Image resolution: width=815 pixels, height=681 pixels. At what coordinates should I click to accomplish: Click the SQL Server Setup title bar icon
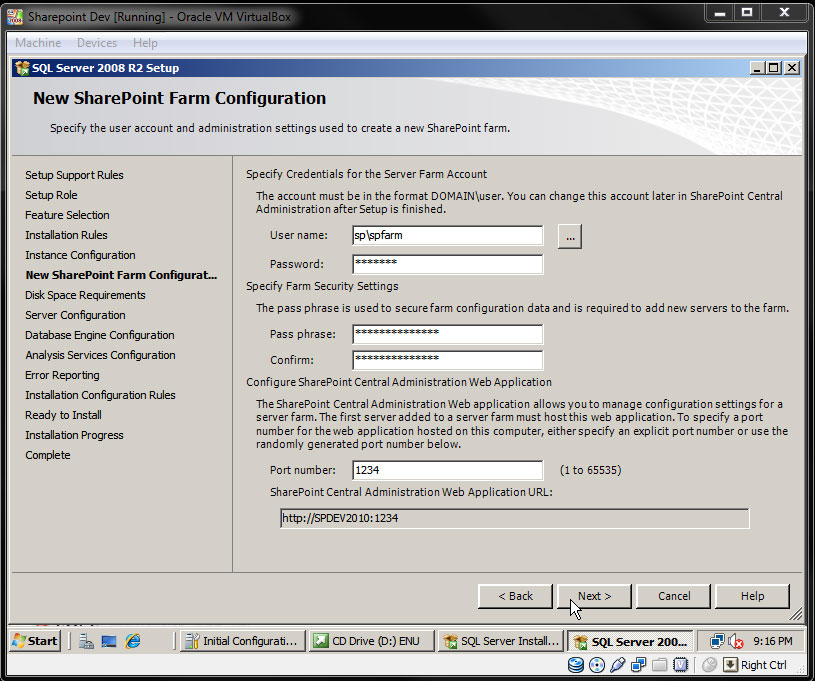click(22, 68)
